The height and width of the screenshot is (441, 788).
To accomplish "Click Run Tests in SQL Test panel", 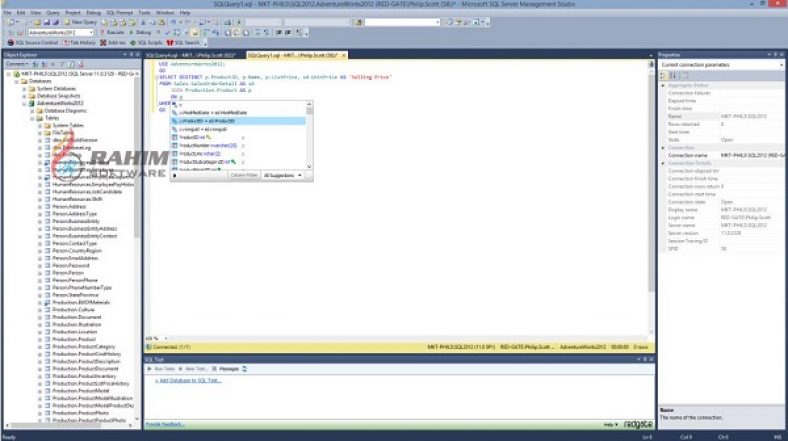I will tap(161, 369).
